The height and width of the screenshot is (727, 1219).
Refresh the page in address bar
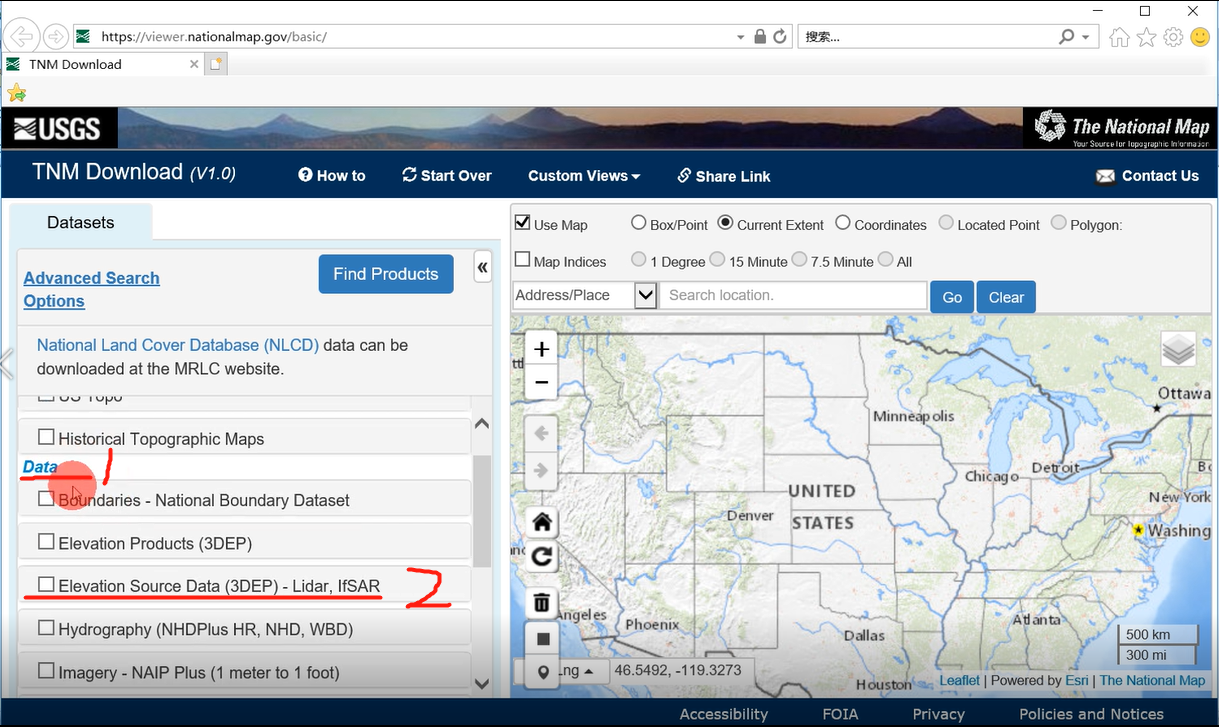[780, 37]
